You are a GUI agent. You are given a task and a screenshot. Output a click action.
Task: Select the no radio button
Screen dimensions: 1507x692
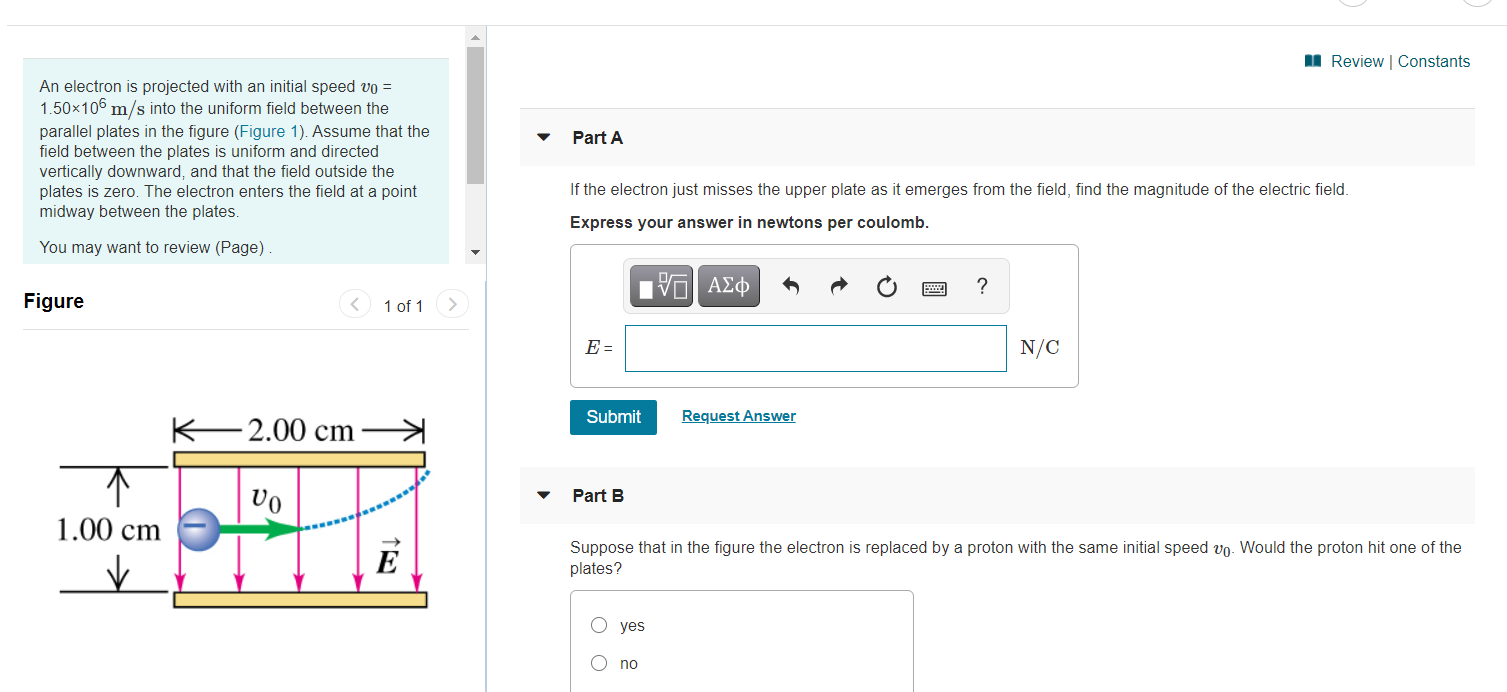point(598,662)
